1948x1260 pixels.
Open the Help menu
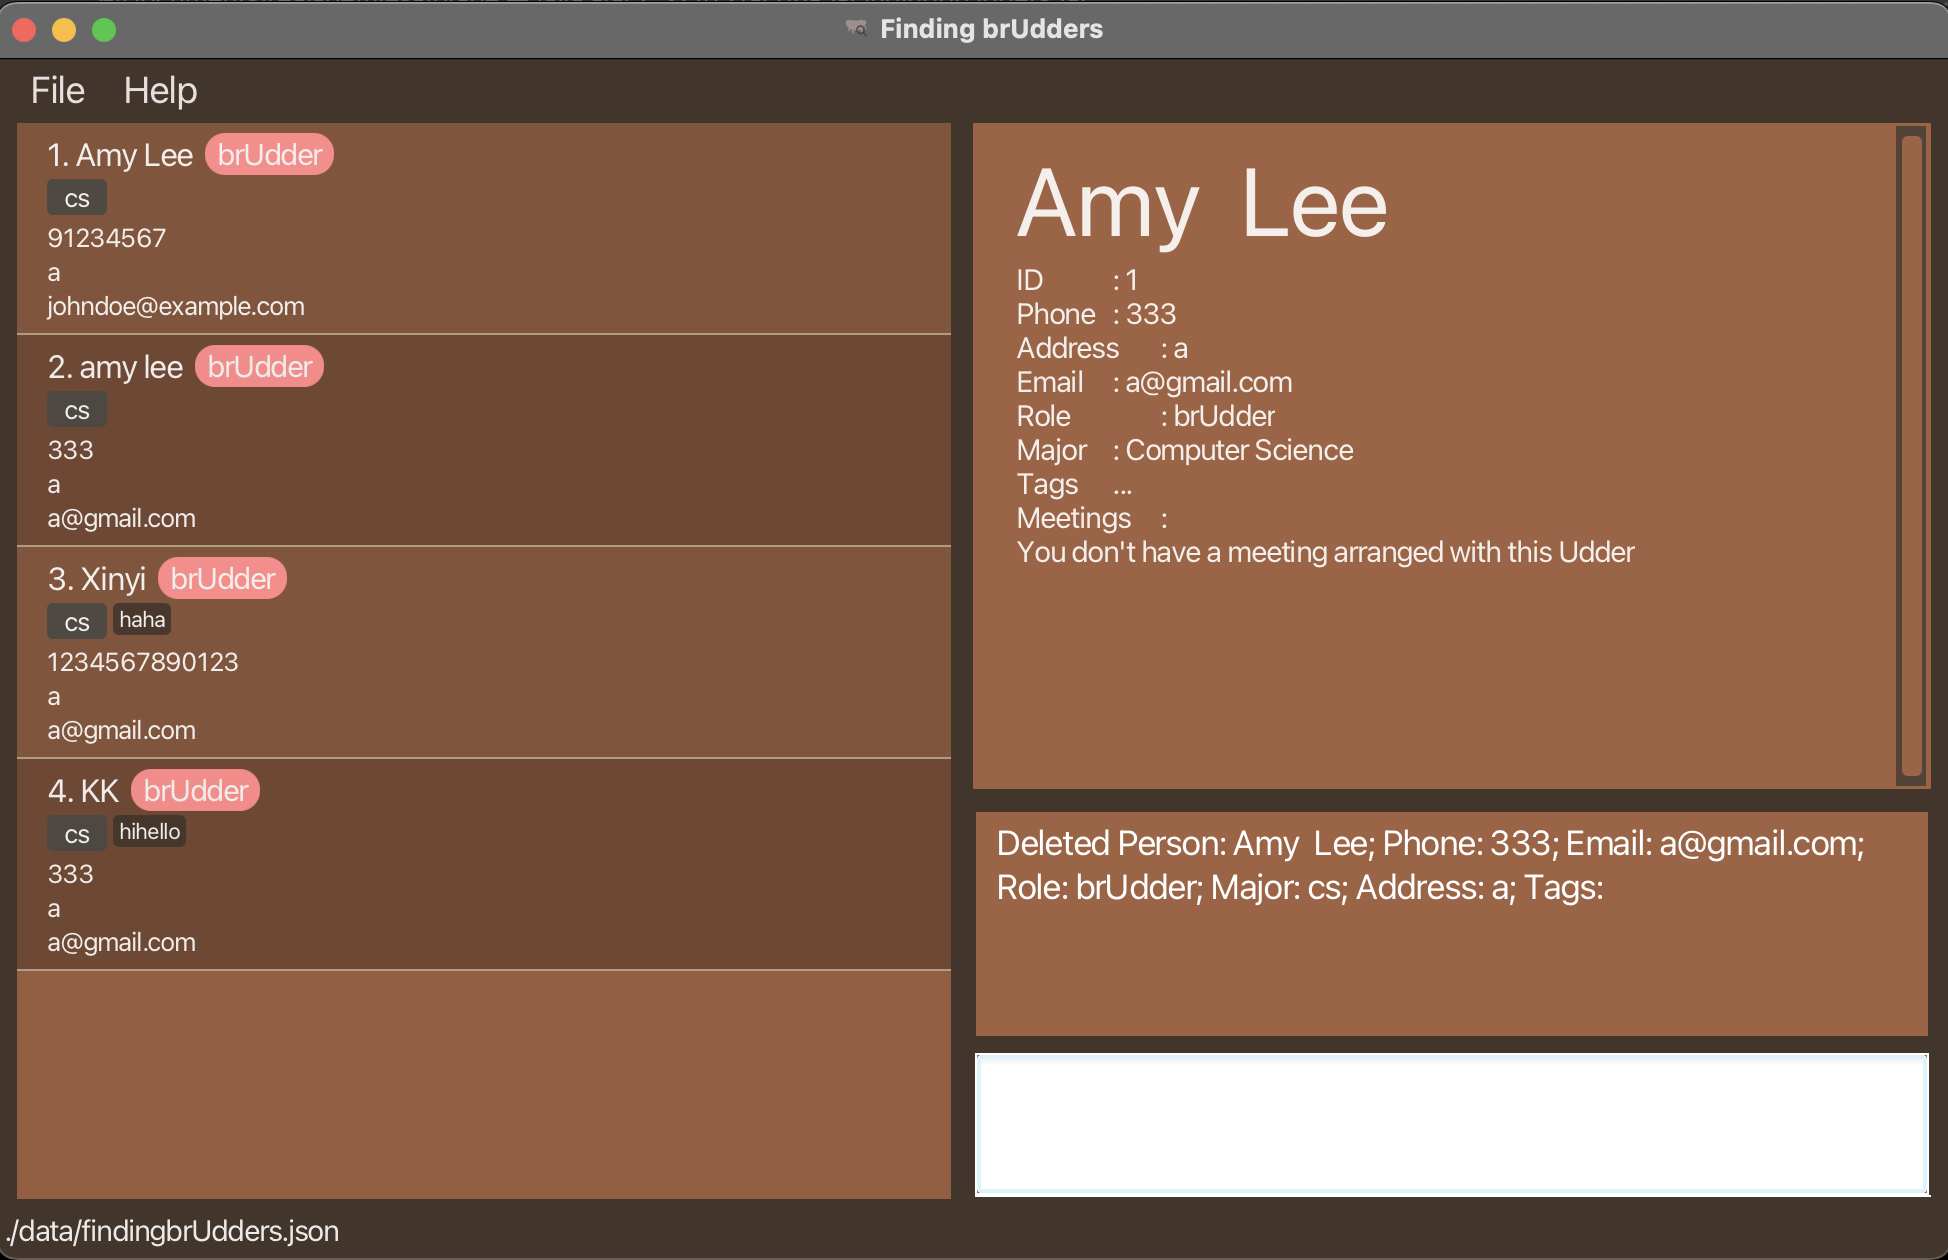pyautogui.click(x=160, y=91)
